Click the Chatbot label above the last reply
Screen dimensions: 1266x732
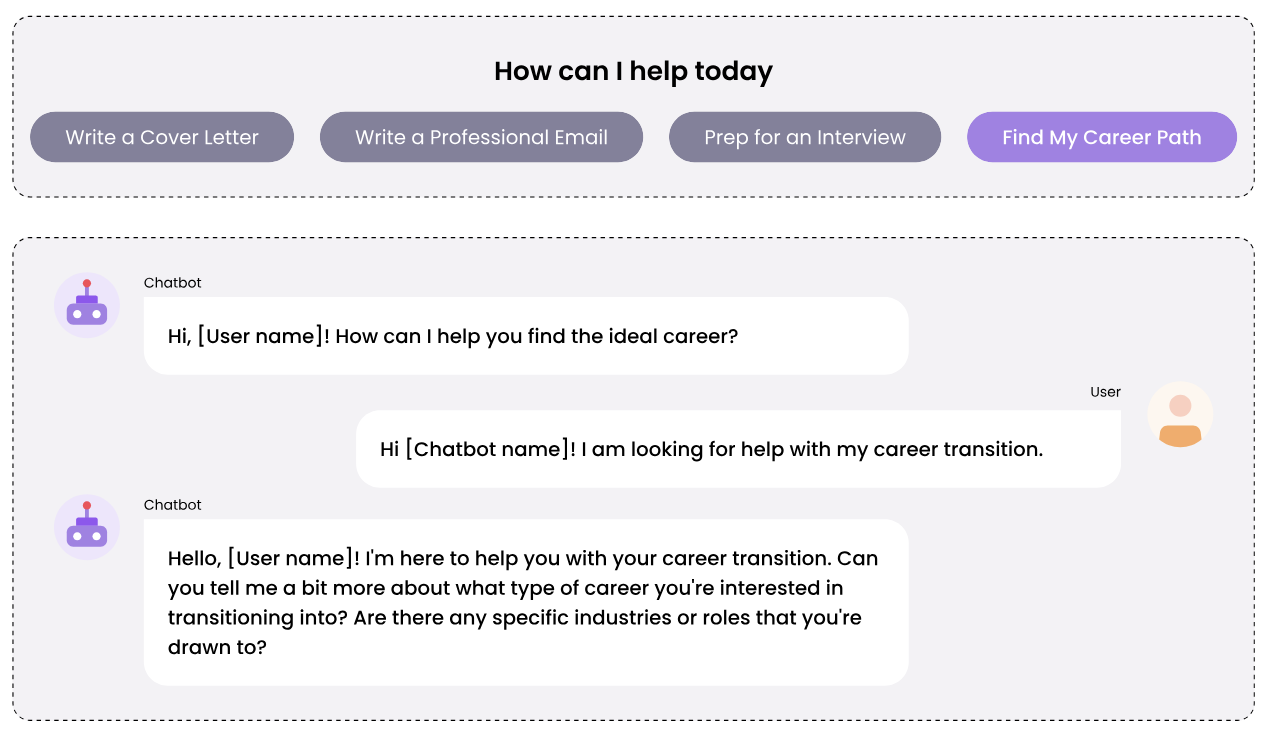173,505
